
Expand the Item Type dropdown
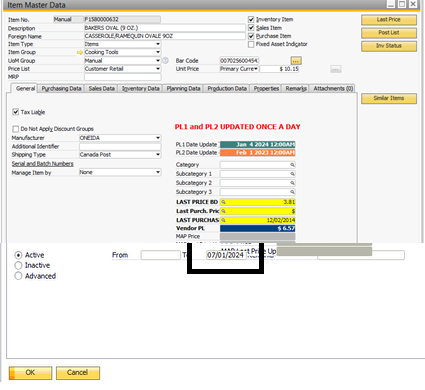click(x=158, y=44)
